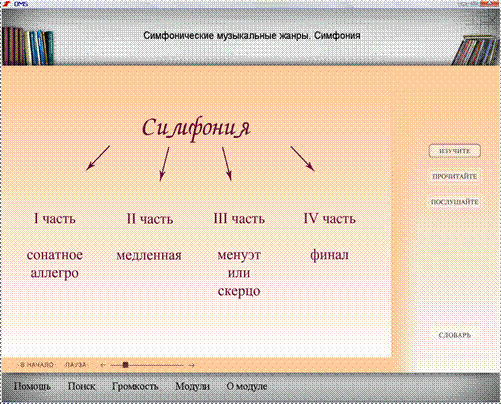The height and width of the screenshot is (404, 501).
Task: Open the О модуле menu item
Action: (247, 386)
